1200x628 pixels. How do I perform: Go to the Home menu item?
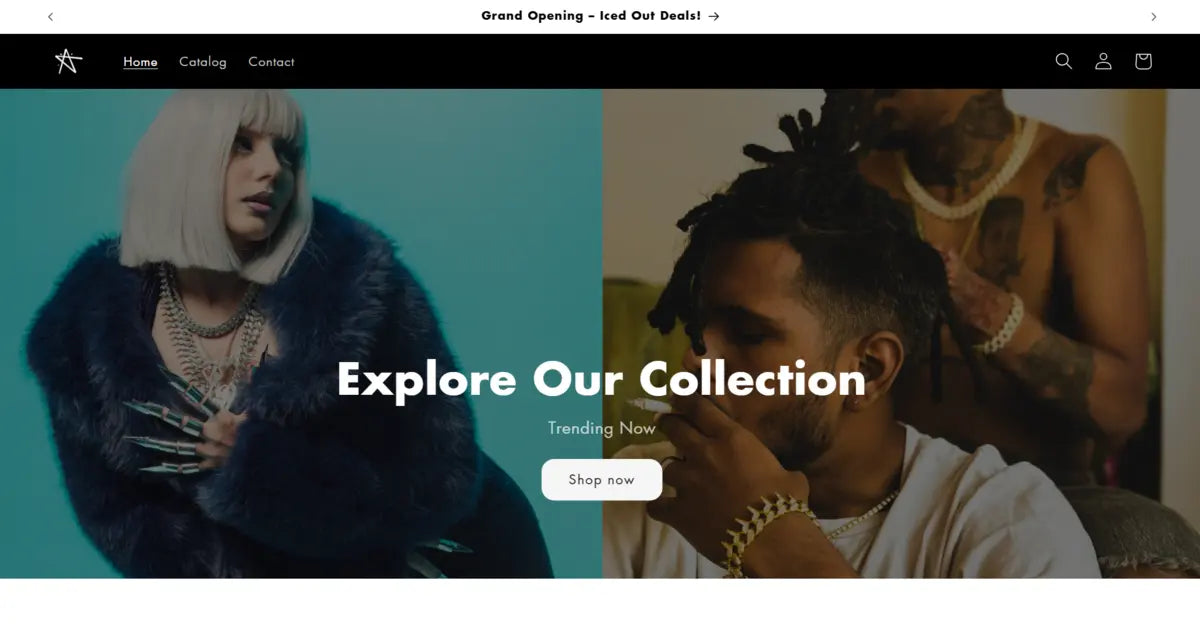[140, 61]
